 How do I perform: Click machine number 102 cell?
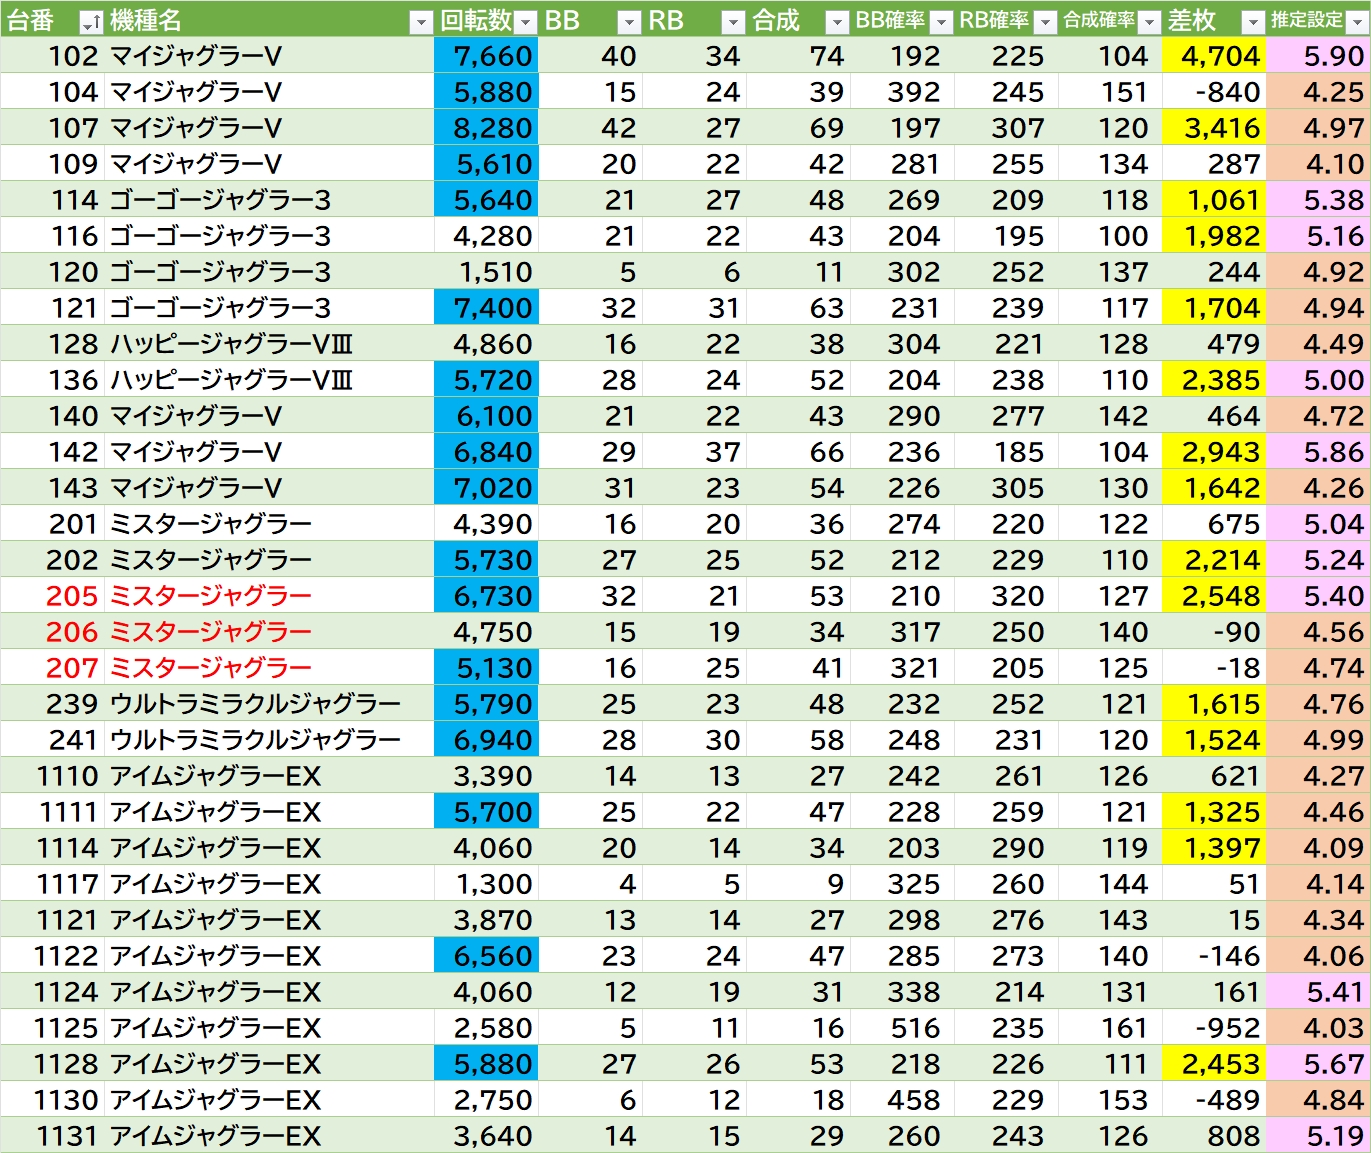(x=52, y=56)
